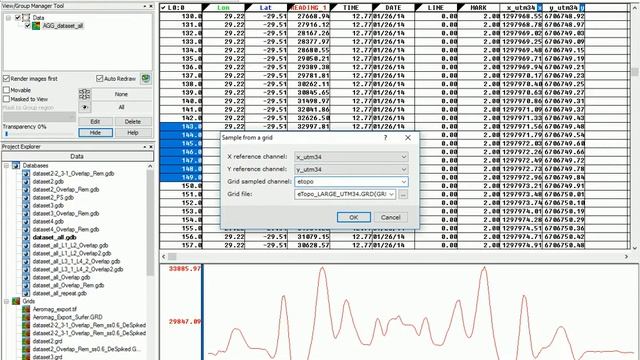This screenshot has width=640, height=360.
Task: Click the Edit button
Action: pyautogui.click(x=96, y=122)
